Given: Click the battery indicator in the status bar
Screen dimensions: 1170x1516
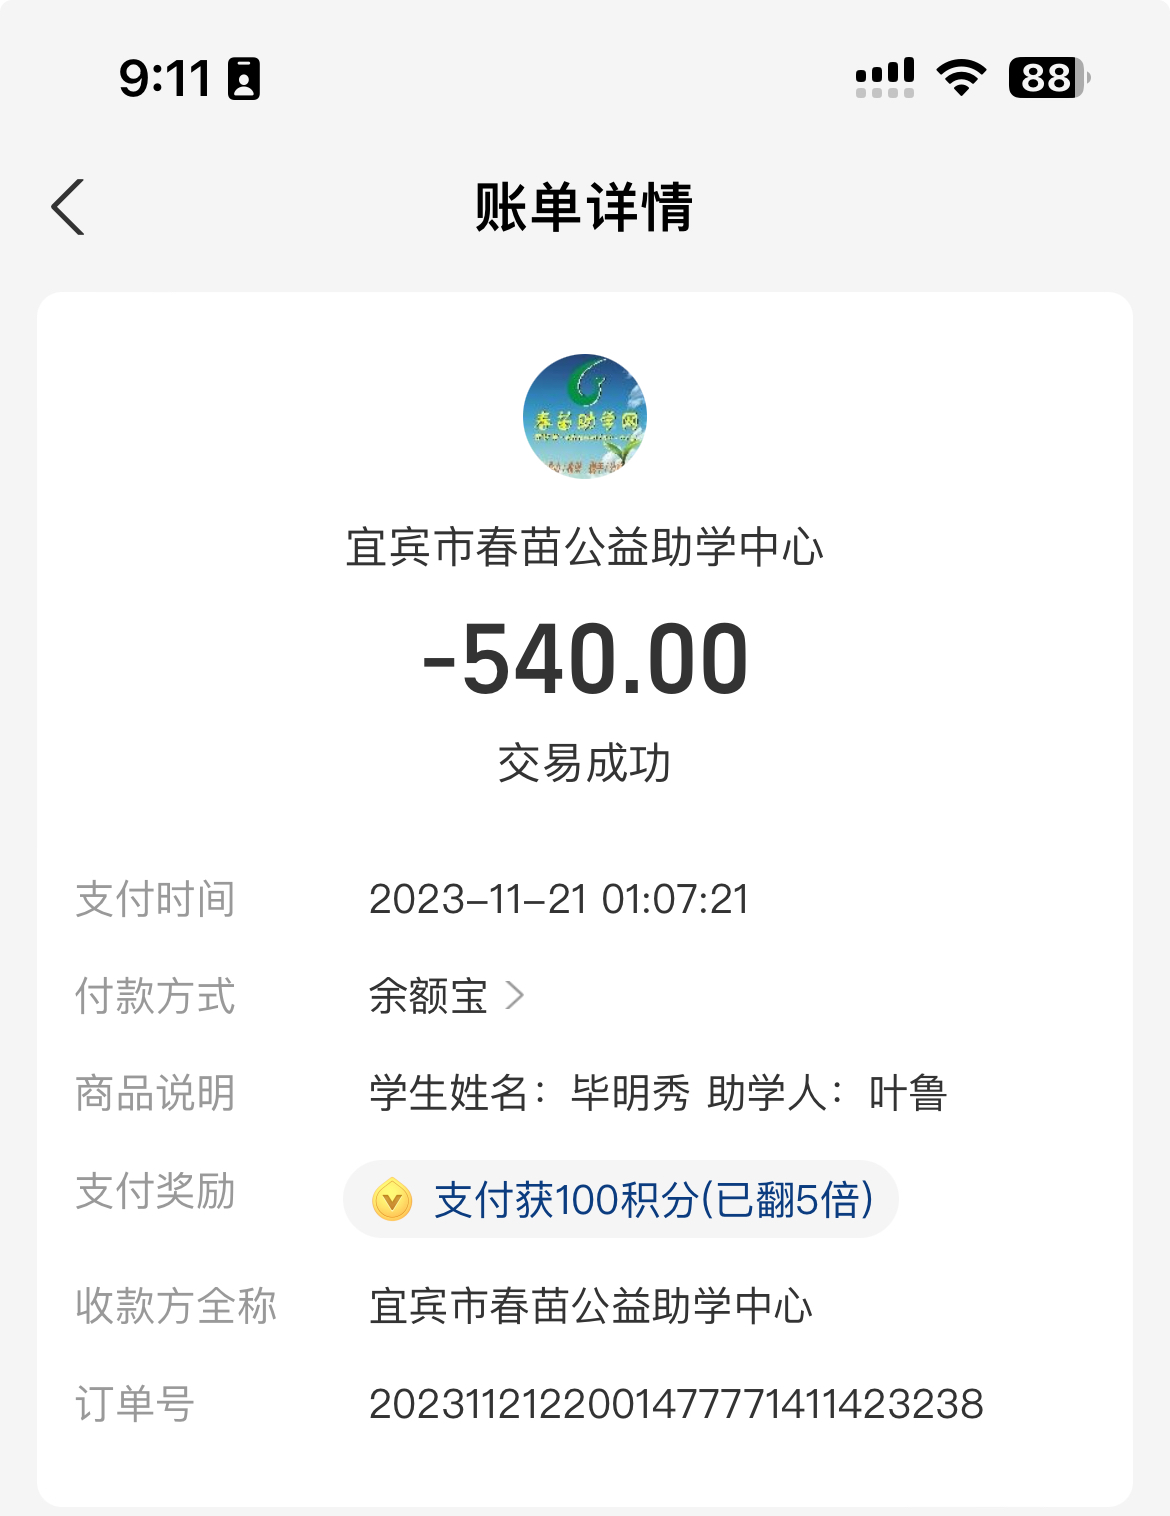Looking at the screenshot, I should point(1049,77).
